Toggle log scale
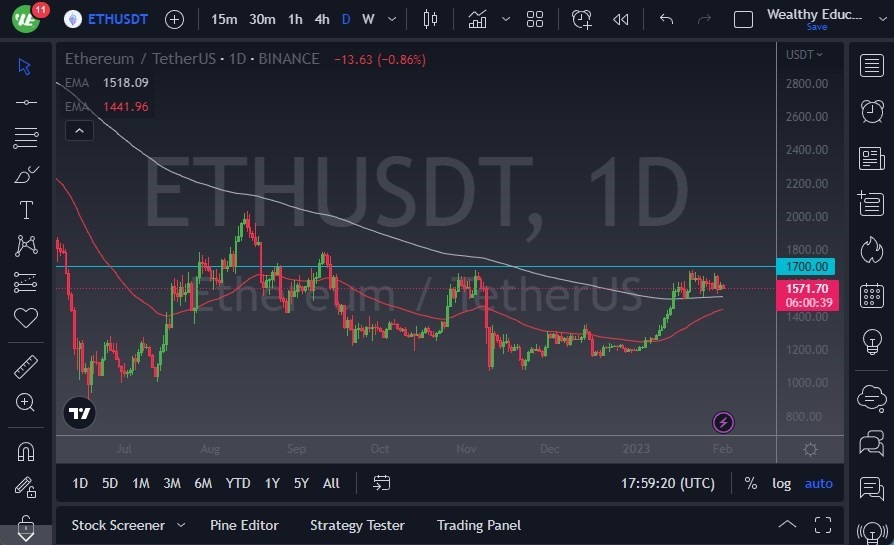 (781, 483)
